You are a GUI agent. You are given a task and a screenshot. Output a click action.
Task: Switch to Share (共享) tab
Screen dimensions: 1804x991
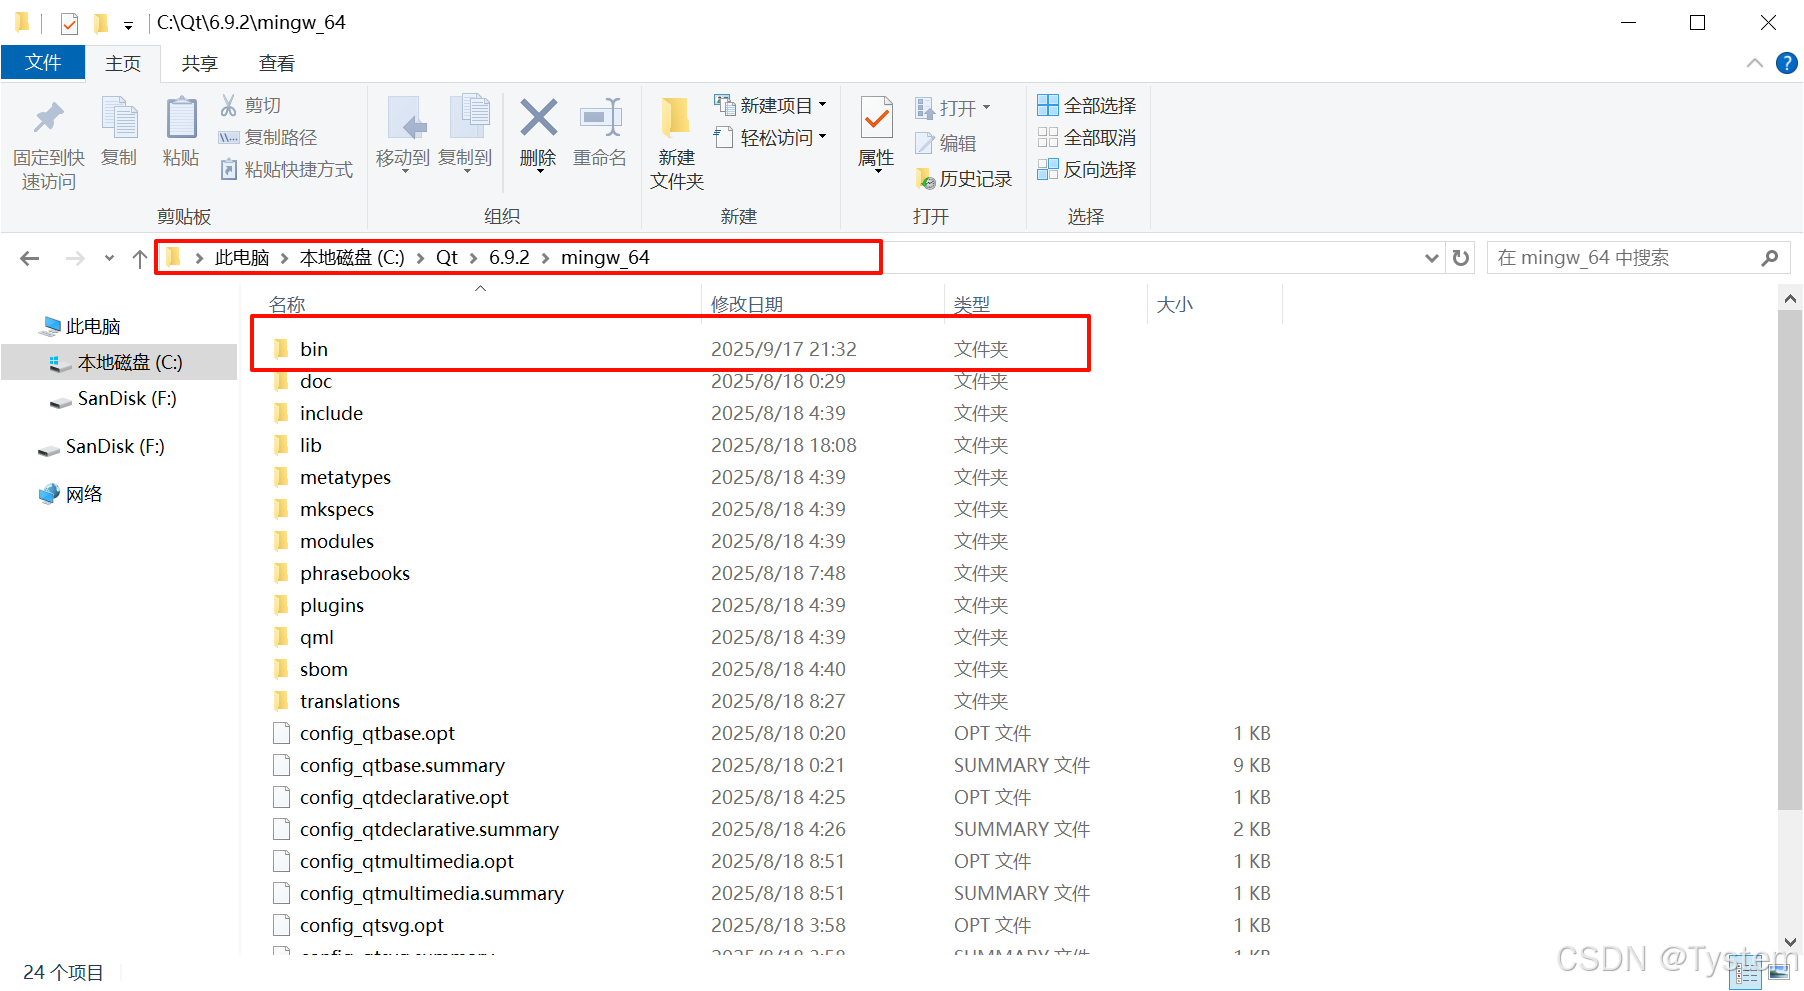tap(199, 63)
